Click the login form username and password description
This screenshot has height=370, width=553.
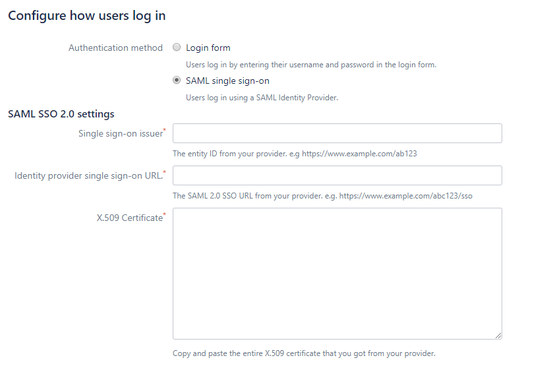click(311, 65)
